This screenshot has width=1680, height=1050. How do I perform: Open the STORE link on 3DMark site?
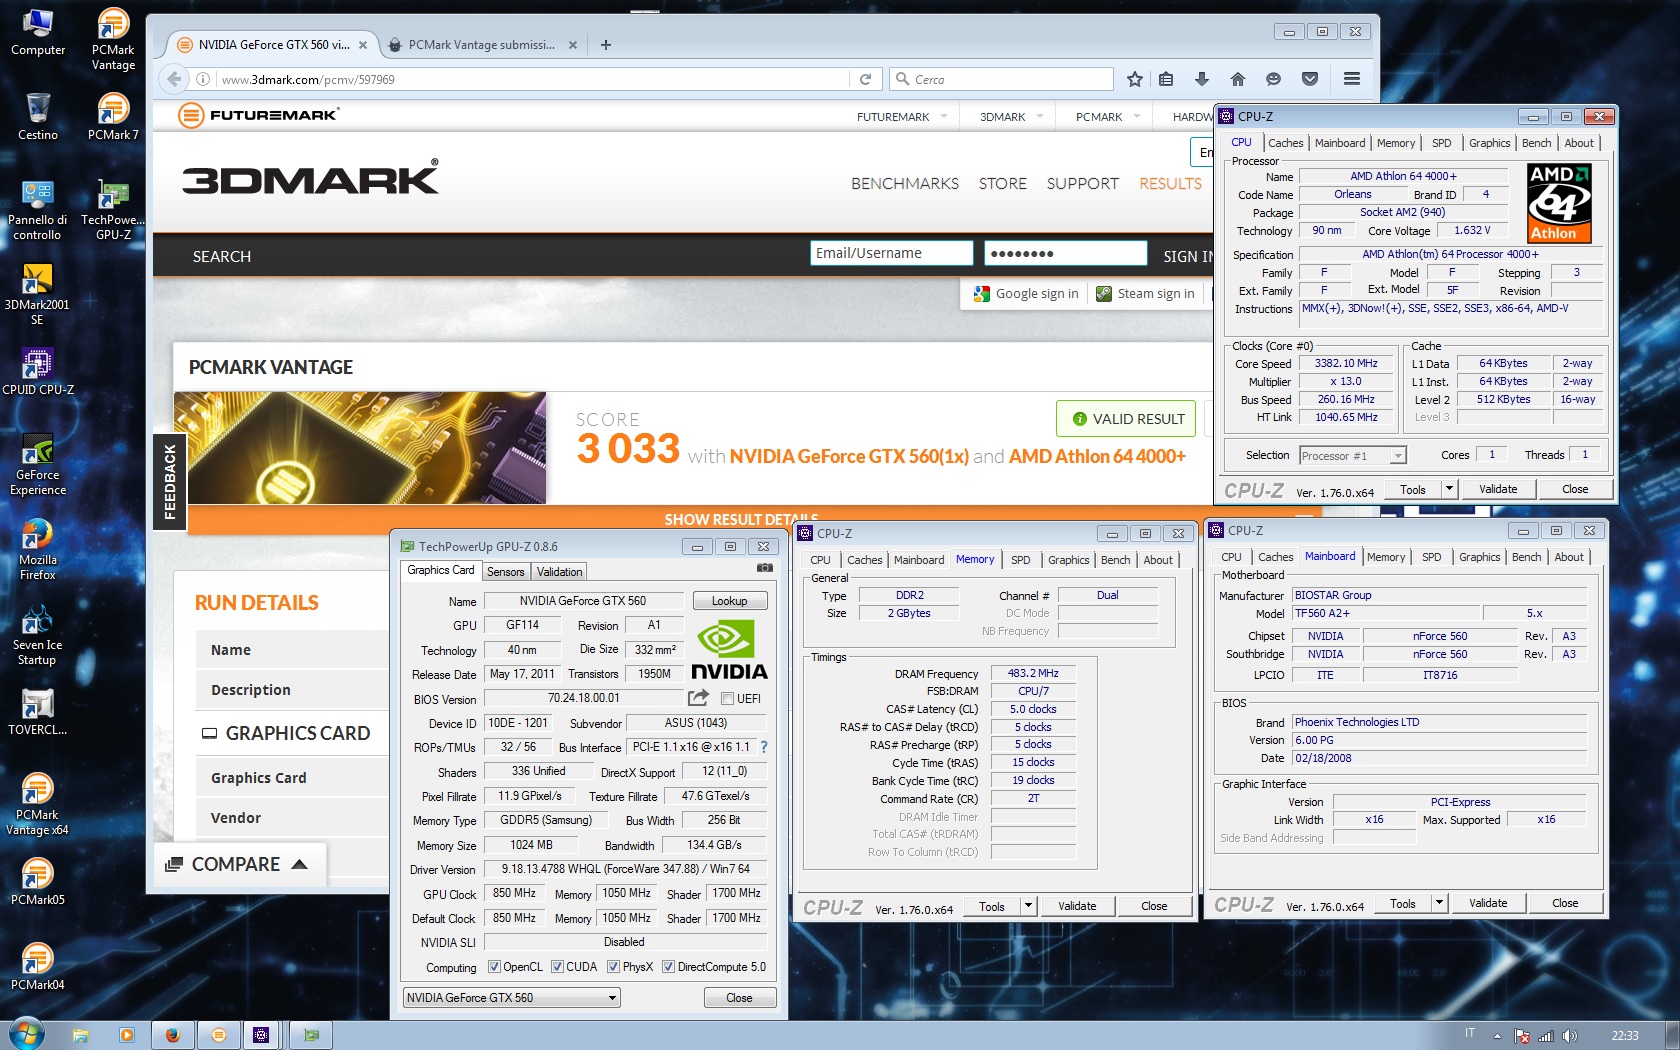pos(1002,184)
